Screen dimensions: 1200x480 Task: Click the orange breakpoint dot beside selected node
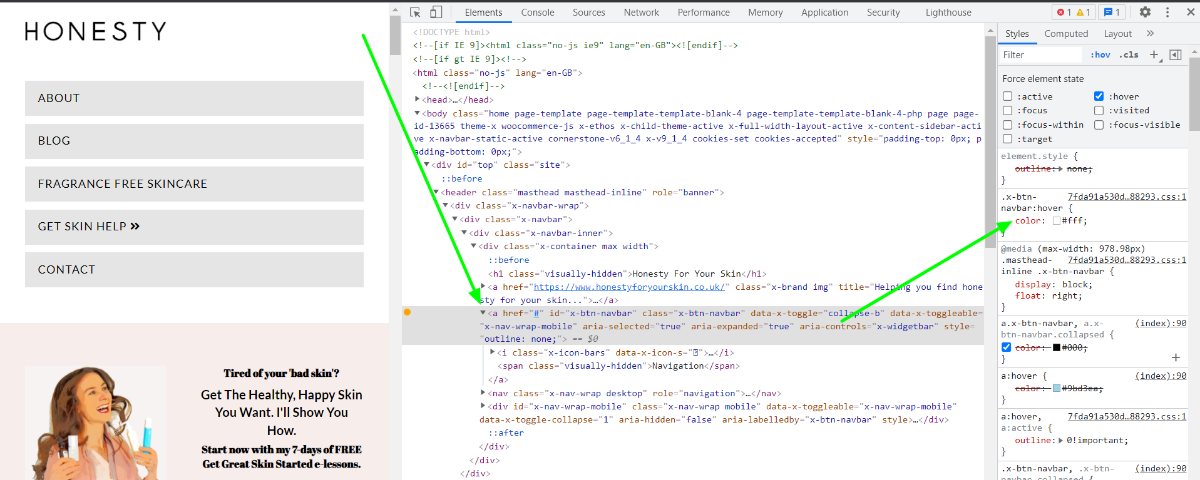click(x=407, y=313)
